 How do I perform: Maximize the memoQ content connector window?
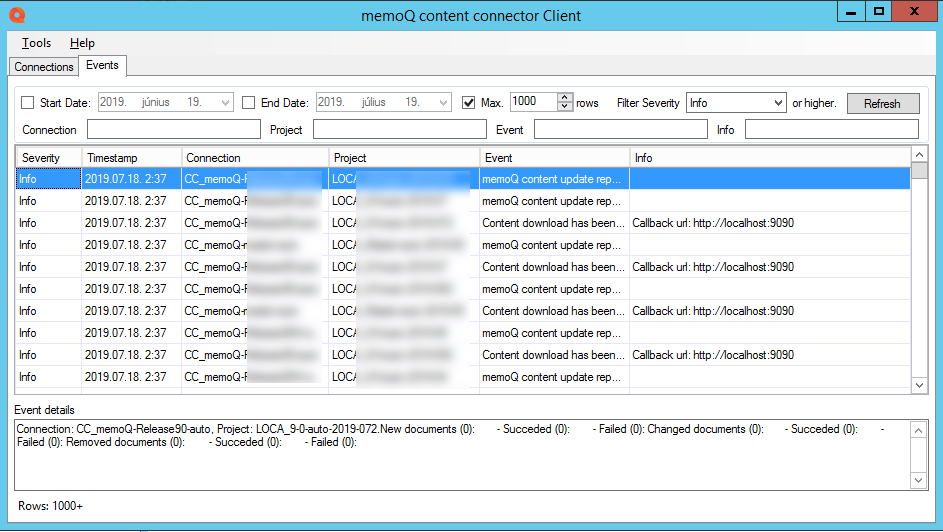coord(879,11)
